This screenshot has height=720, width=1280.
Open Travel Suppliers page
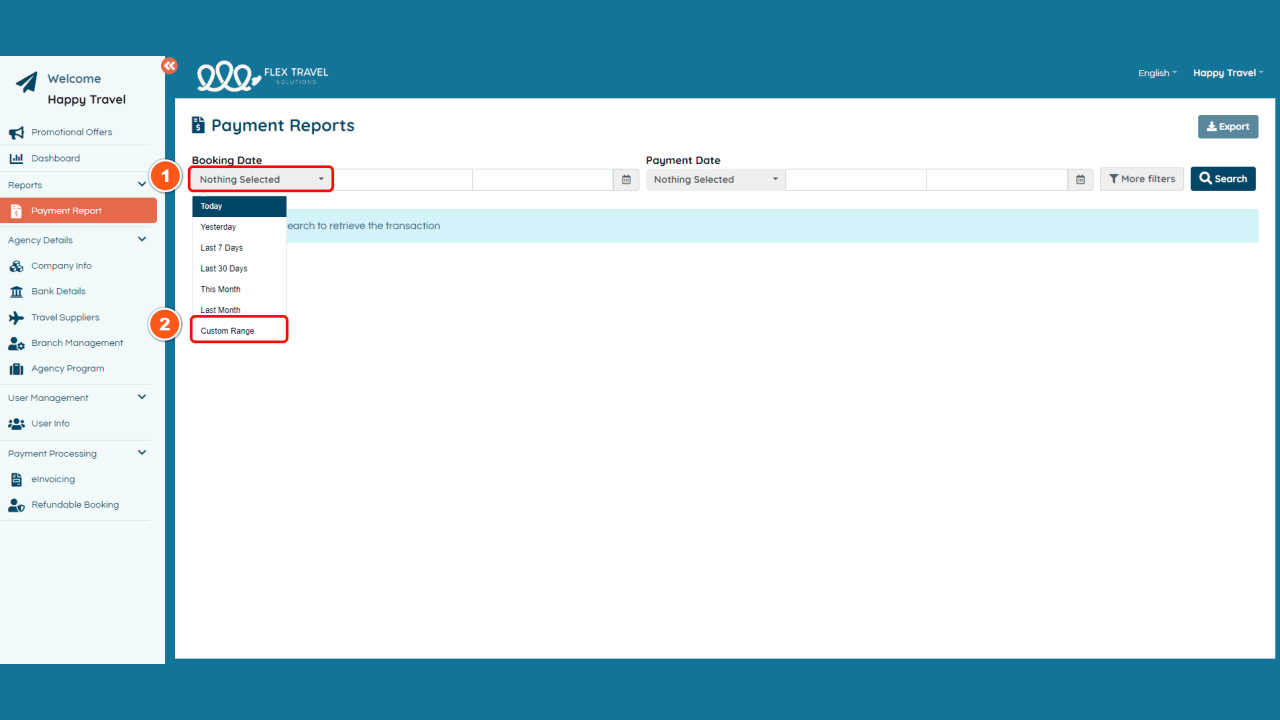click(65, 318)
